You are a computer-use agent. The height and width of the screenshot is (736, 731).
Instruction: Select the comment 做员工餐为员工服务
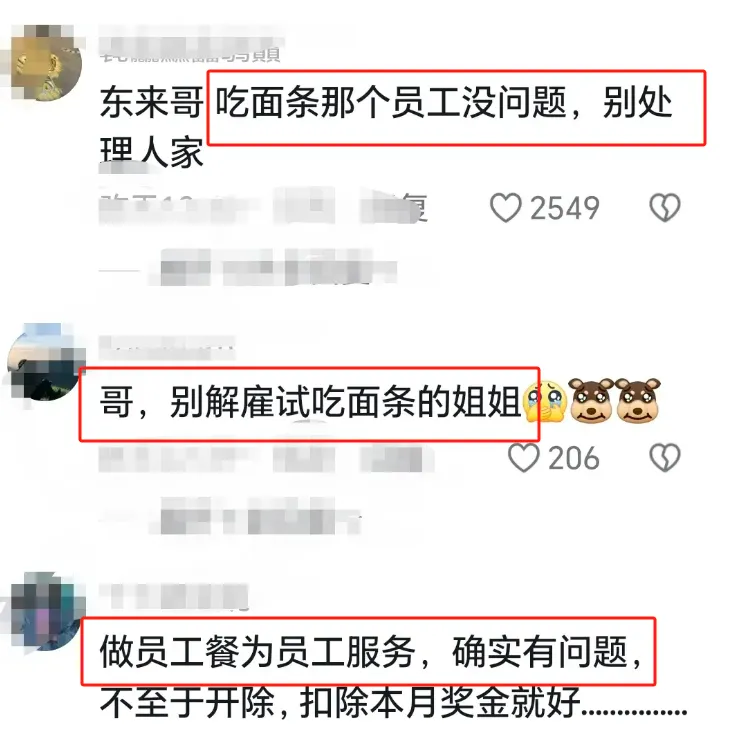click(257, 652)
